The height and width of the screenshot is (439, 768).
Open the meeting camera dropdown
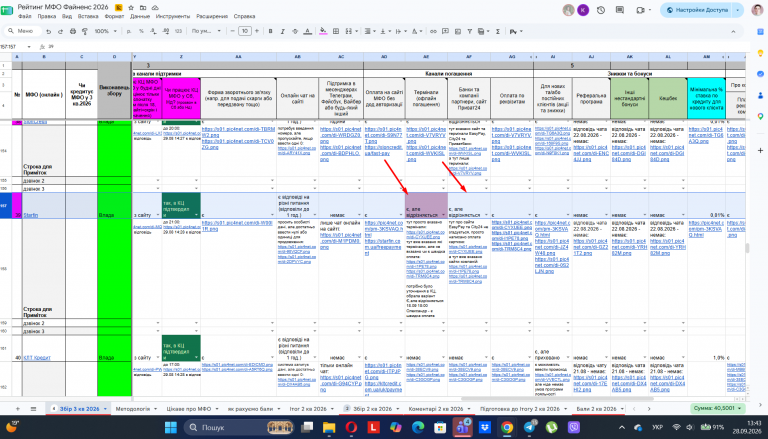coord(649,10)
